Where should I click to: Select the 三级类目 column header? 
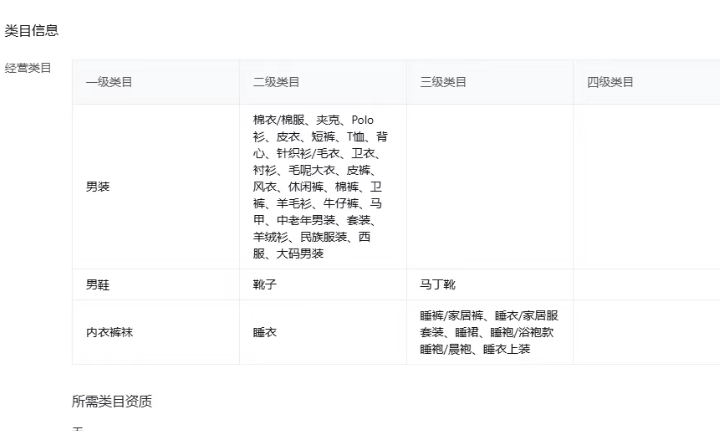(x=443, y=82)
